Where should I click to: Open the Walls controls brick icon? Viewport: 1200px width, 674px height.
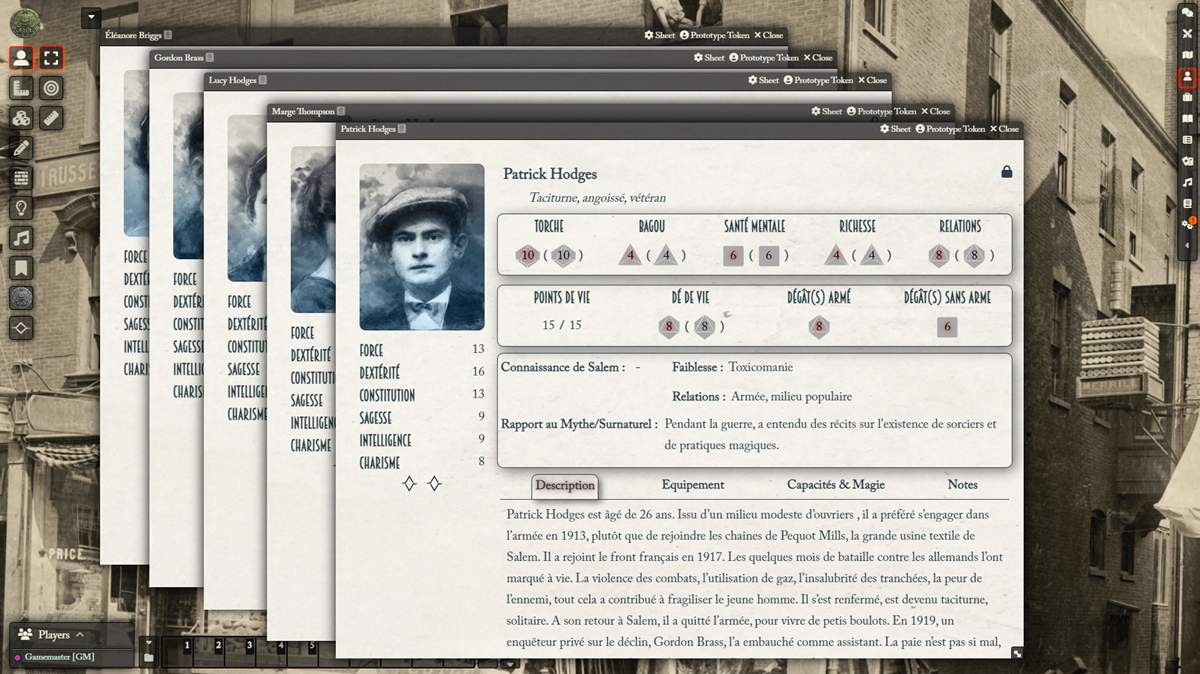click(21, 178)
